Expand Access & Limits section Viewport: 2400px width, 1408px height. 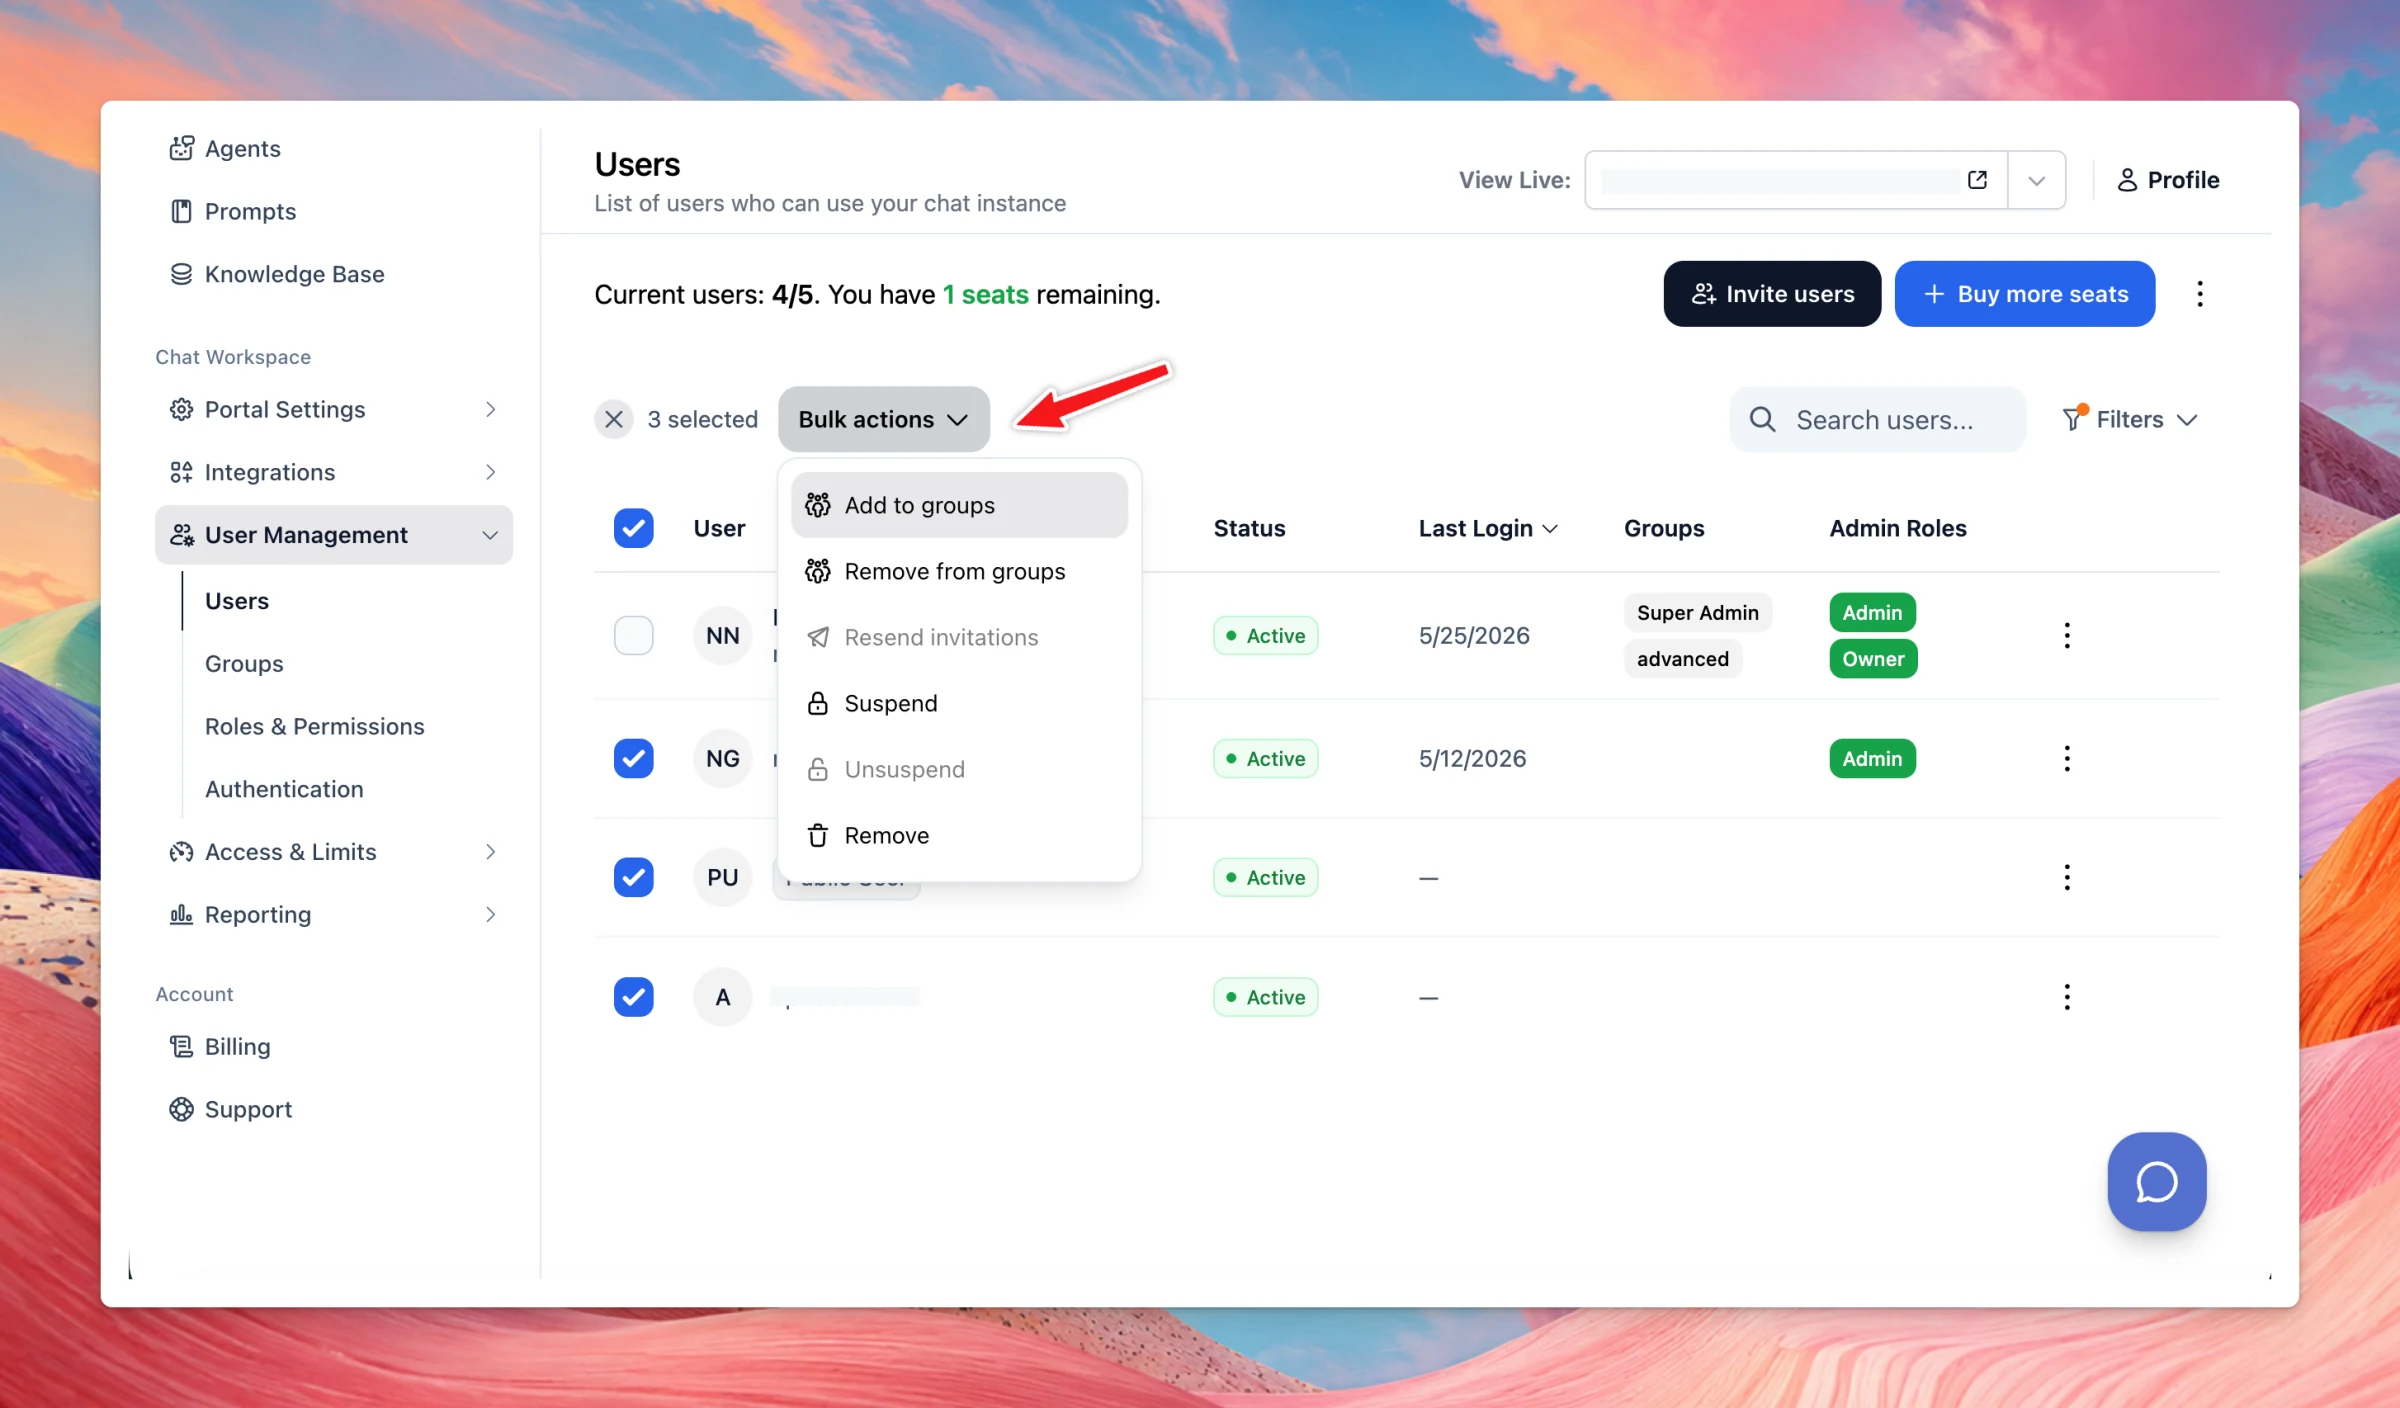click(x=334, y=852)
